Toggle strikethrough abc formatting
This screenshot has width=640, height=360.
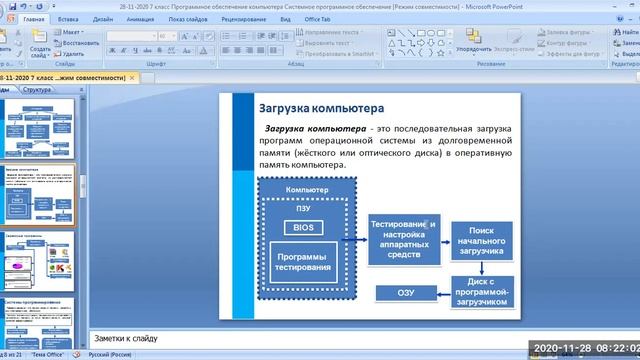(147, 51)
